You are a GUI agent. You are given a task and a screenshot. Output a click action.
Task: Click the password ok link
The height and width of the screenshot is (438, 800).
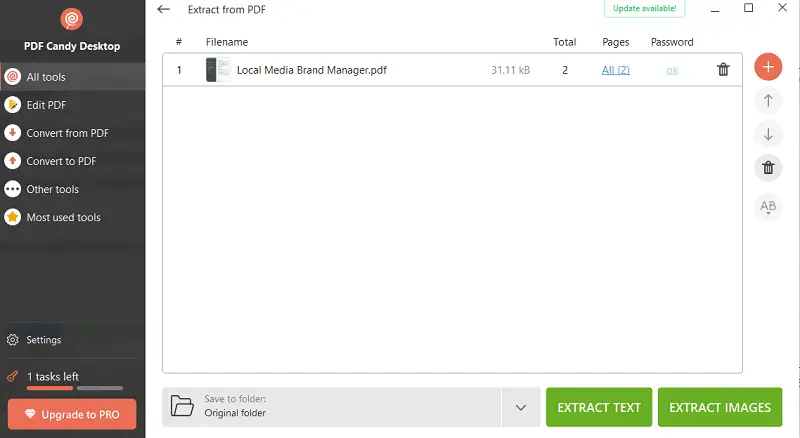pos(672,70)
